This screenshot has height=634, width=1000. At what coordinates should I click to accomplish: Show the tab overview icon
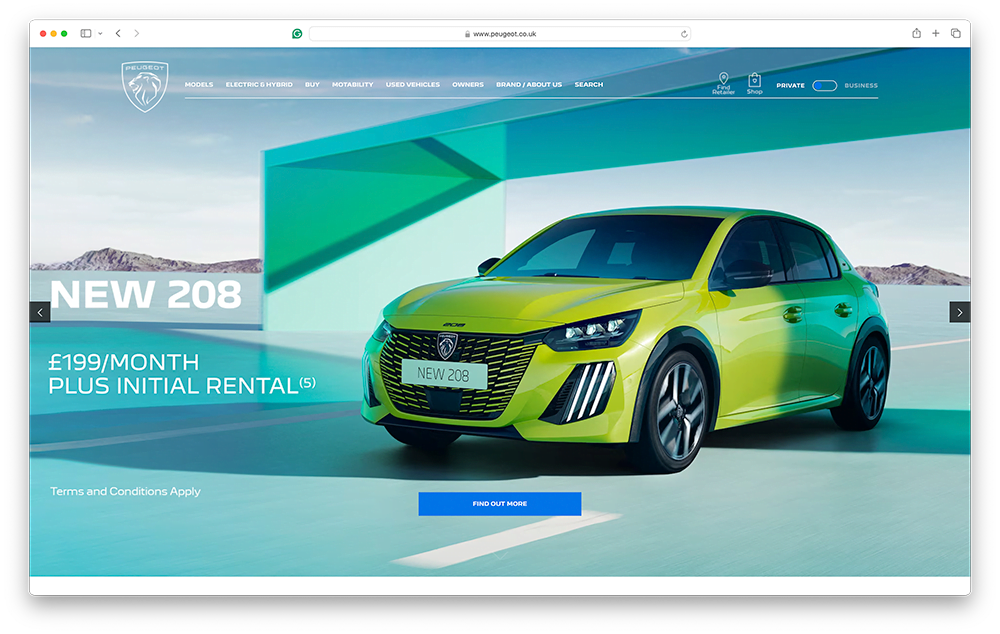955,33
